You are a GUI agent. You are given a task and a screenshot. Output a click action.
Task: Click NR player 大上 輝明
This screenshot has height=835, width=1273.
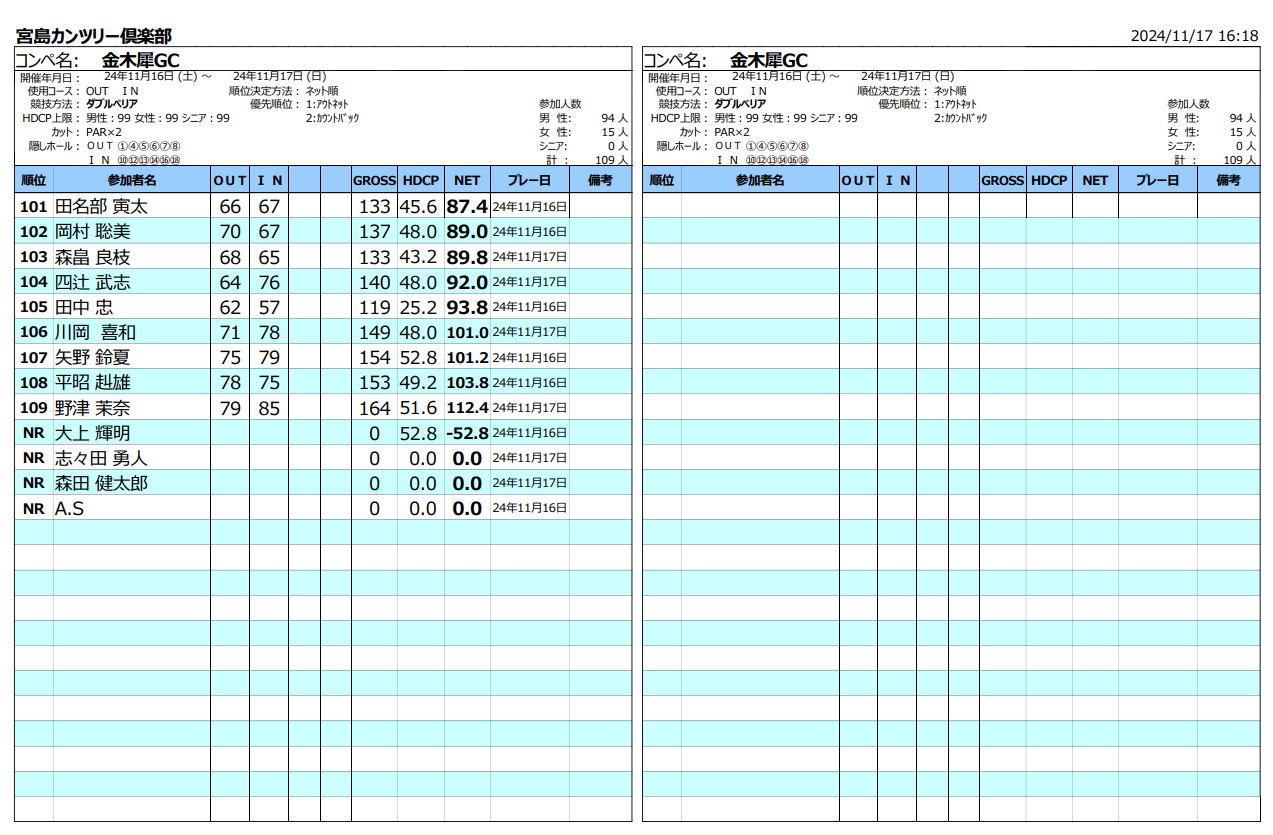click(x=93, y=433)
